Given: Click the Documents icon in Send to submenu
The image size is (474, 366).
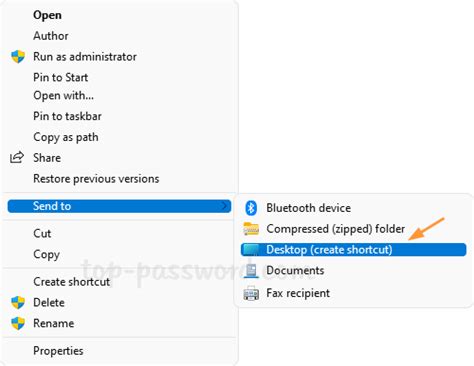Looking at the screenshot, I should point(251,271).
